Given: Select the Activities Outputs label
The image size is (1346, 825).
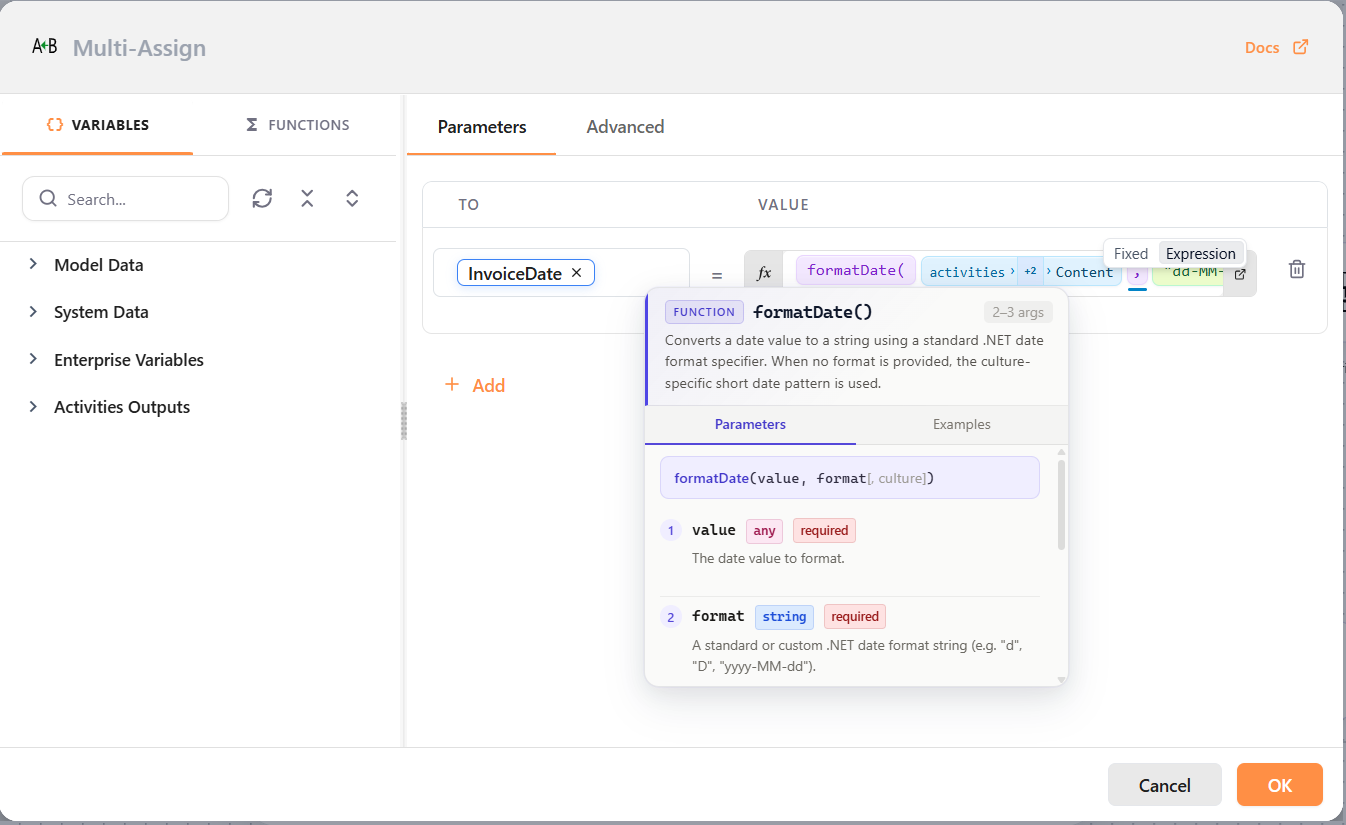Looking at the screenshot, I should (122, 407).
